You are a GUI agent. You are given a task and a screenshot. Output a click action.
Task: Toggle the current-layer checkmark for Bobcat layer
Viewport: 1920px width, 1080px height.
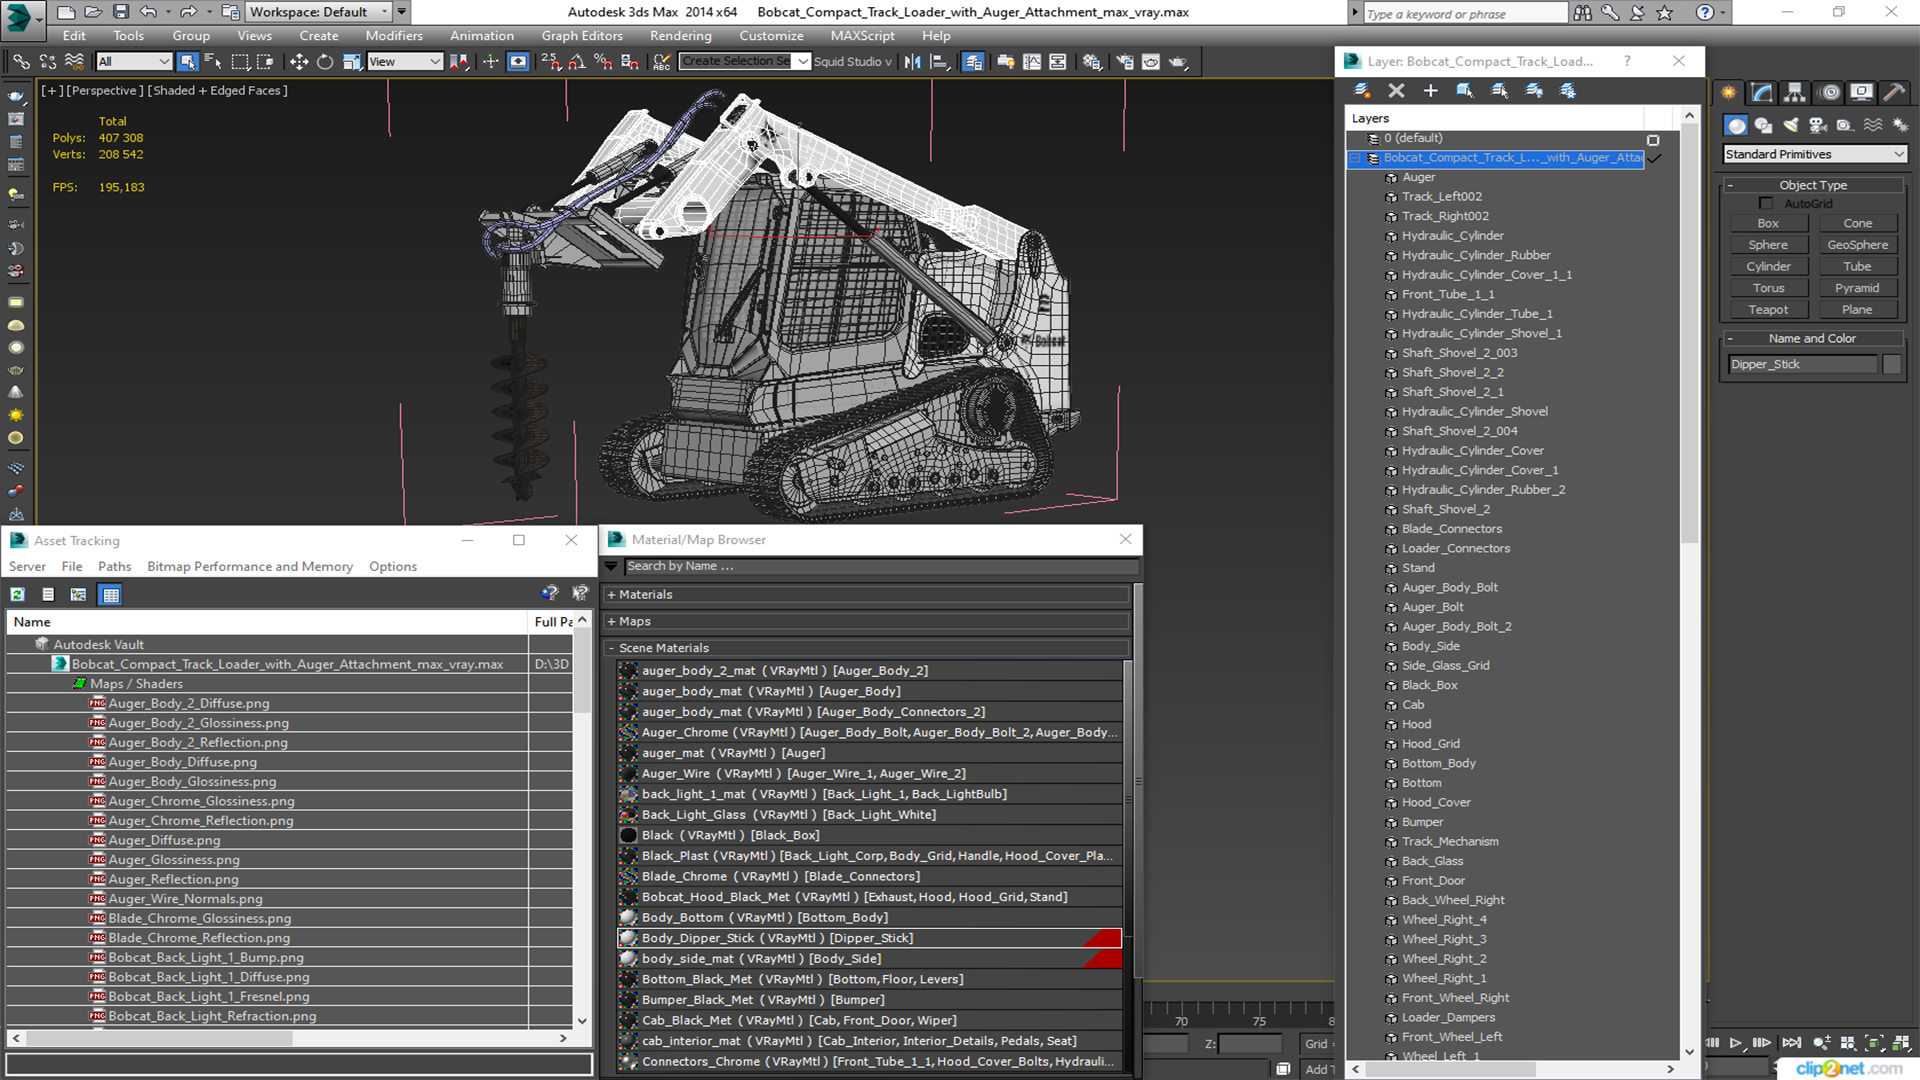tap(1655, 159)
